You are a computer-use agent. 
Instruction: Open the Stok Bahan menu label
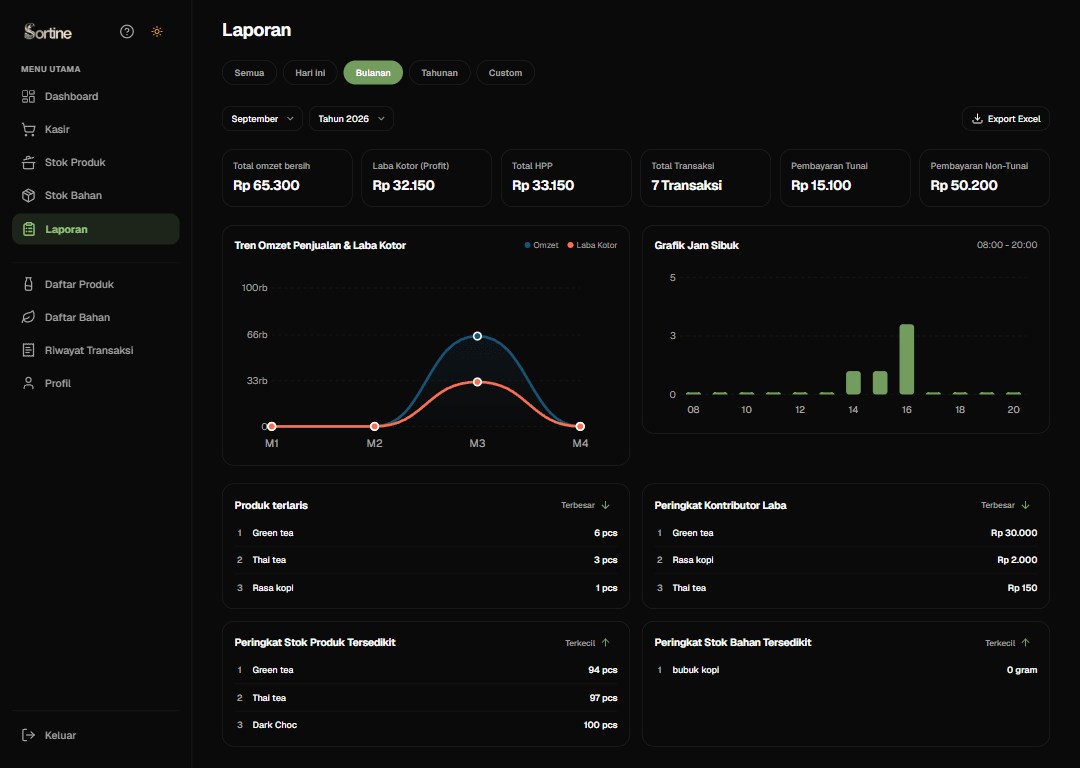73,196
